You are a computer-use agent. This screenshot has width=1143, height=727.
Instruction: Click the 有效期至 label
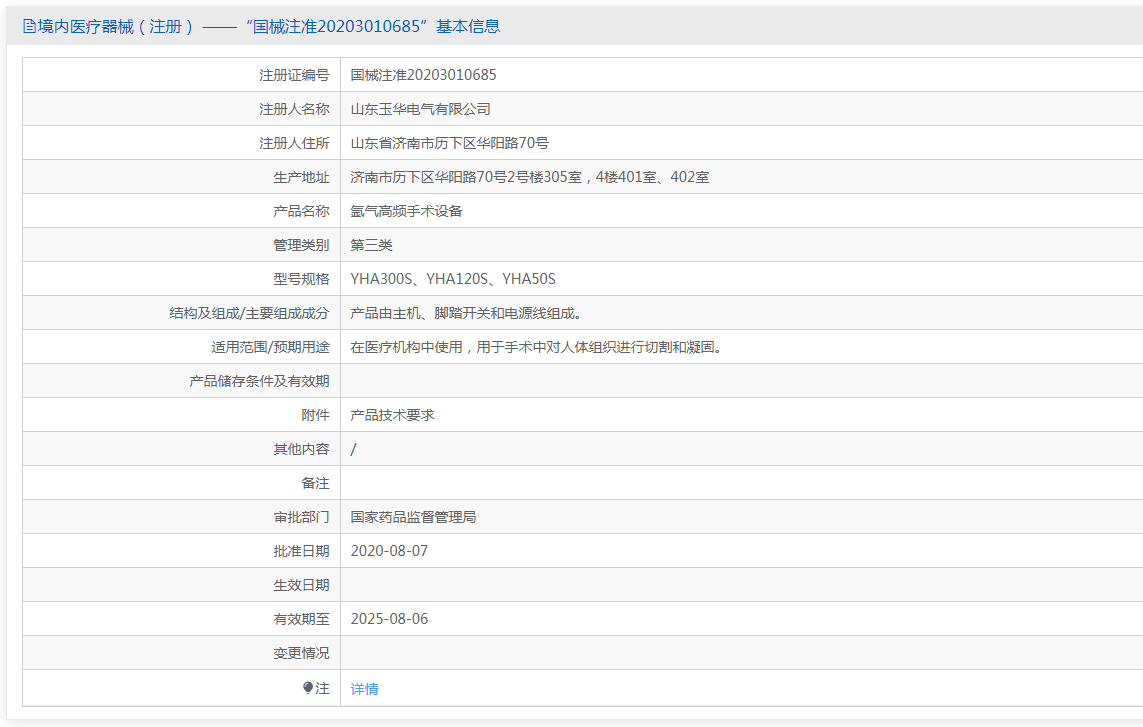301,619
